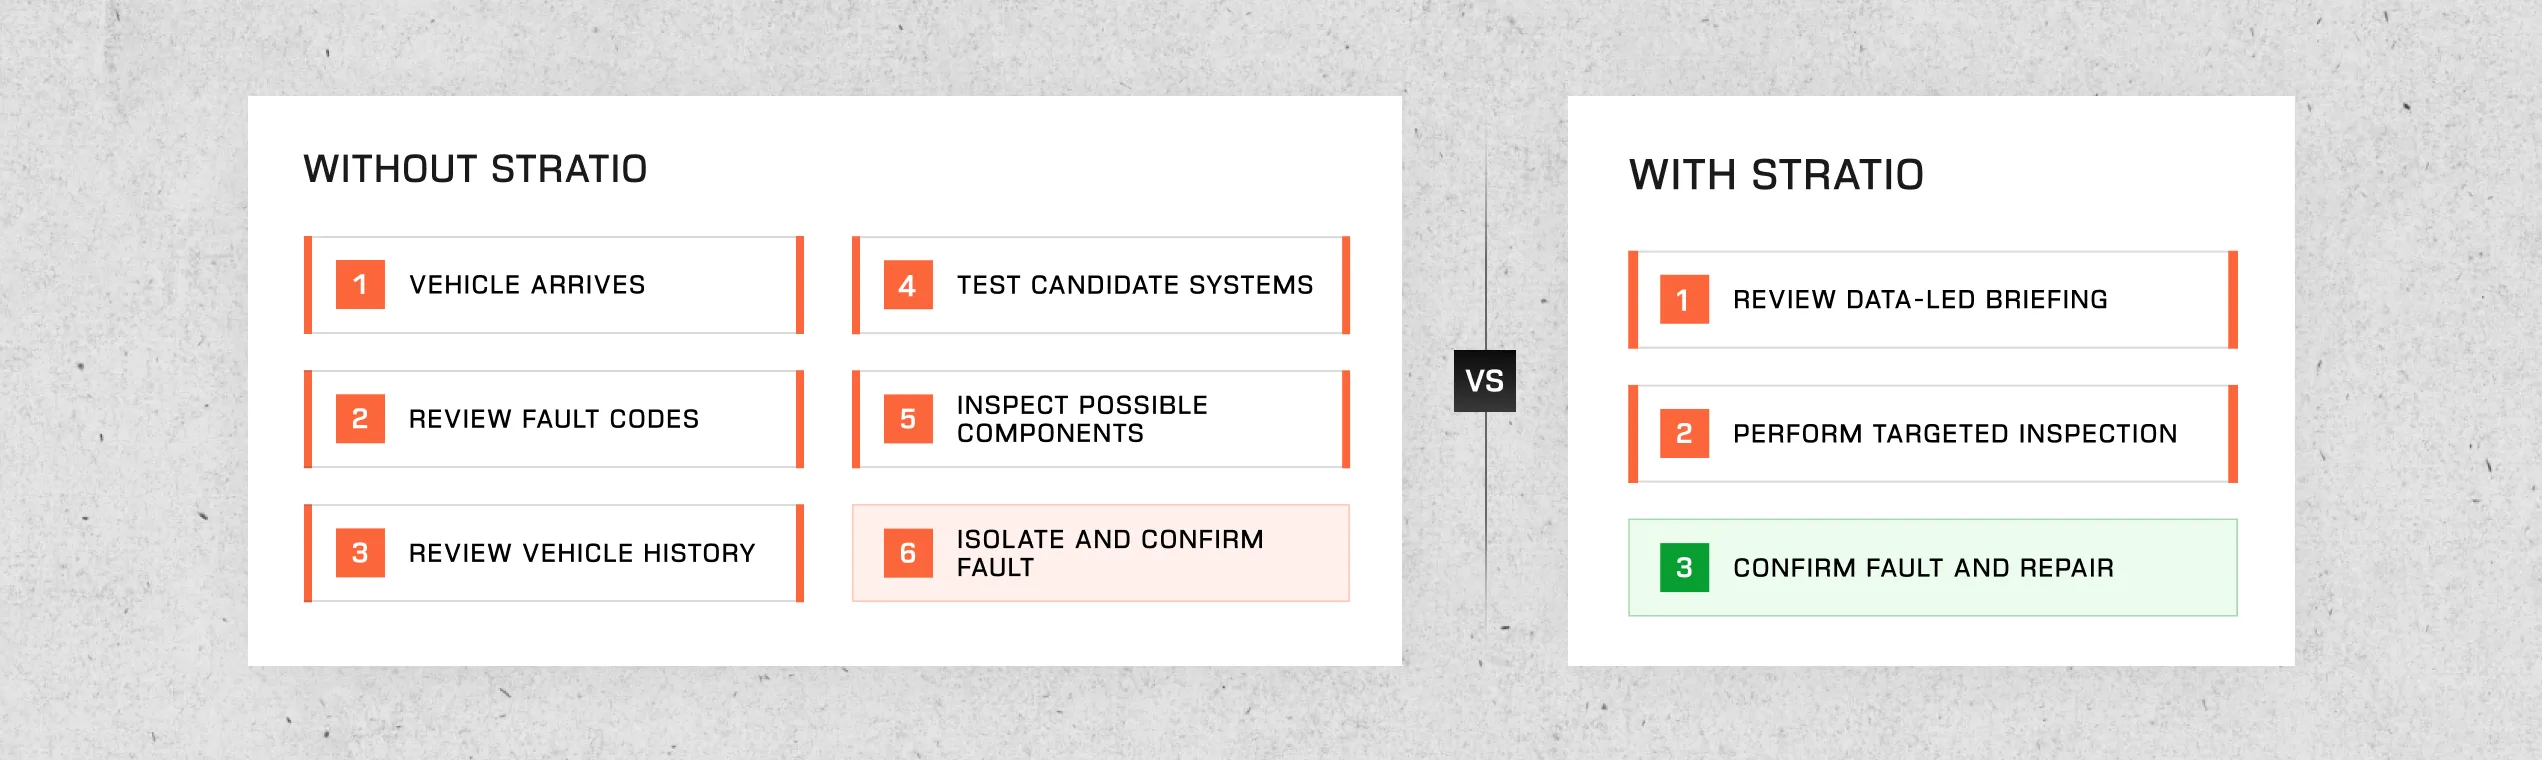Click the number 6 badge beside Isolate and Confirm Fault
This screenshot has width=2542, height=760.
908,553
